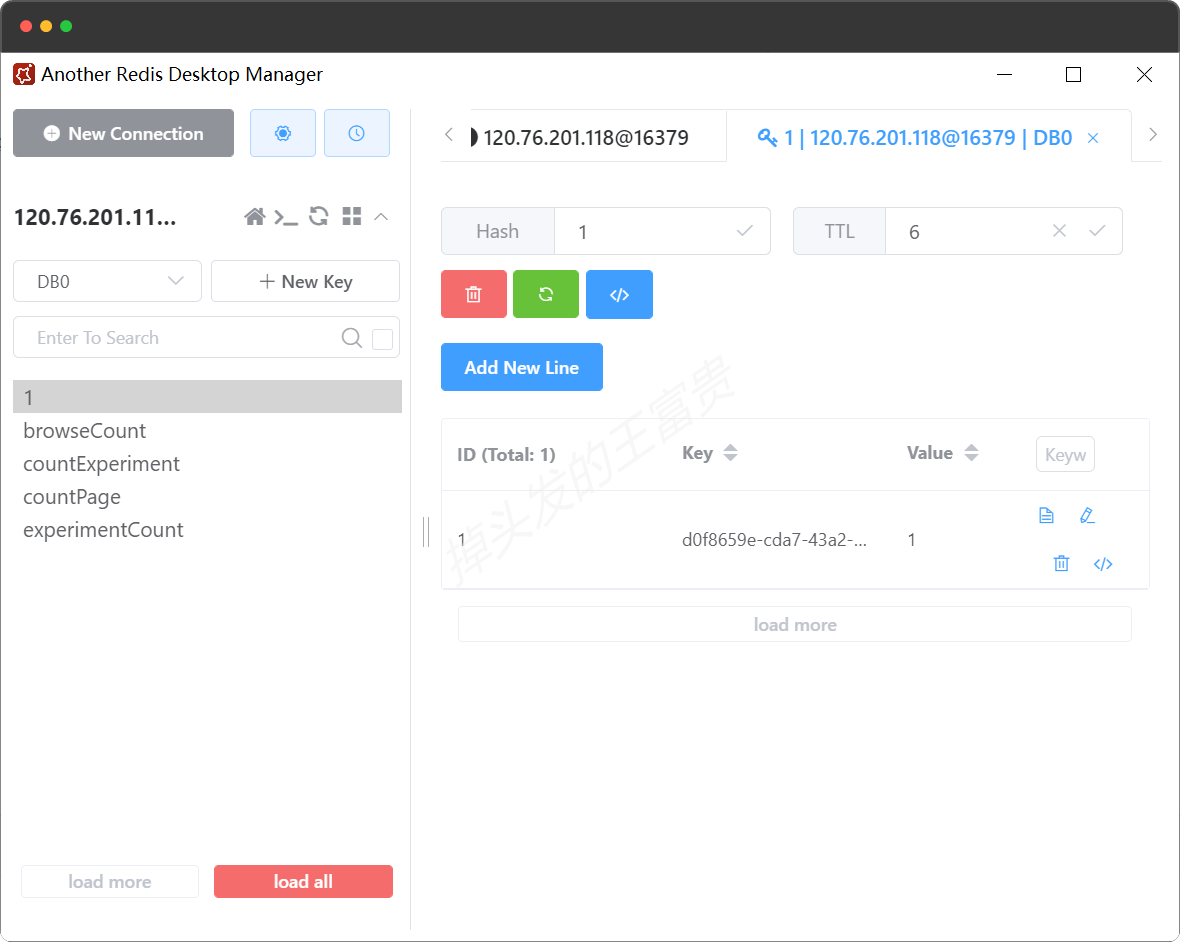The width and height of the screenshot is (1180, 942).
Task: Click the Another Redis Desktop Manager logo
Action: (x=24, y=74)
